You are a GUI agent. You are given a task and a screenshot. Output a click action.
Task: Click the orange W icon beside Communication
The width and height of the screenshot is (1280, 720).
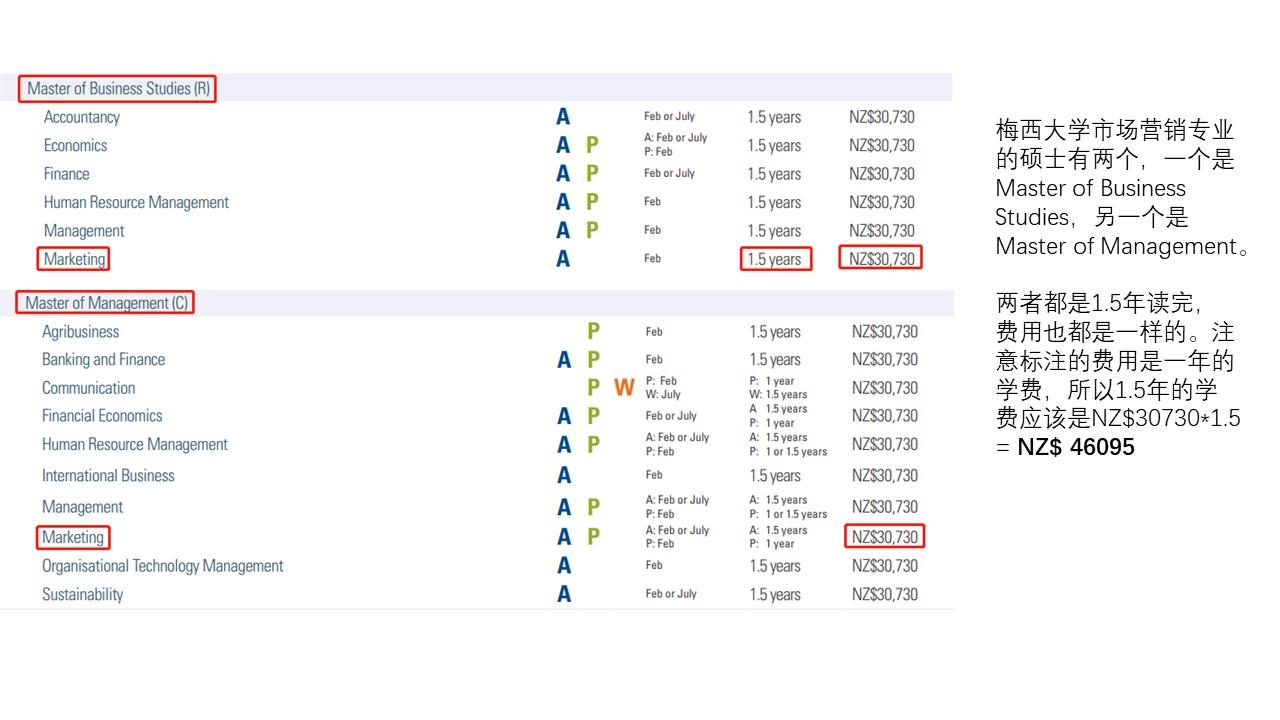coord(624,388)
